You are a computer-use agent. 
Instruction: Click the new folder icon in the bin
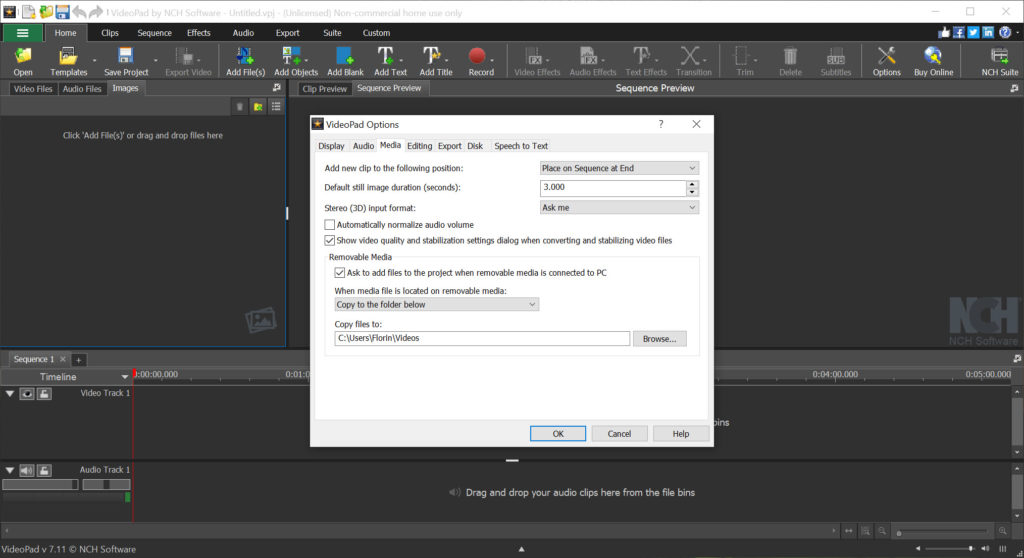[258, 107]
